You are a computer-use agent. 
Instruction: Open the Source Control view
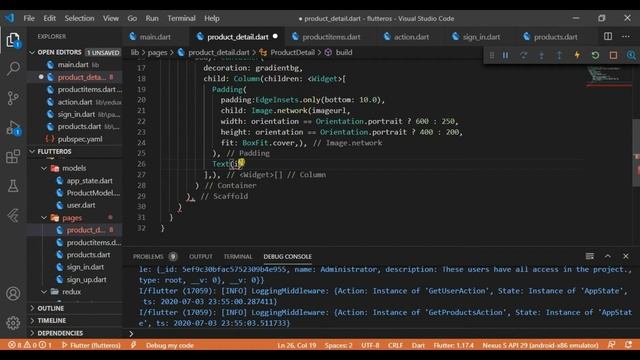coord(13,98)
